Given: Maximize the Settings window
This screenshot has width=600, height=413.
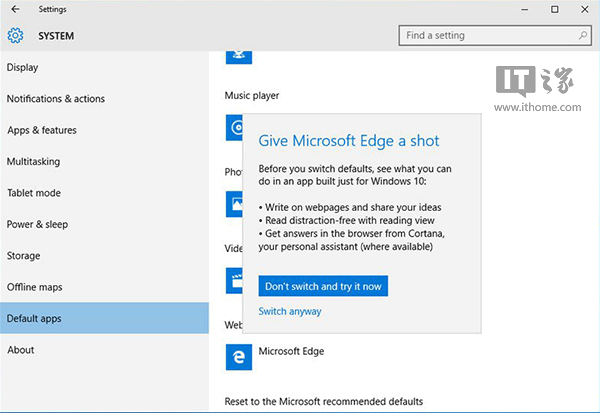Looking at the screenshot, I should coord(554,10).
